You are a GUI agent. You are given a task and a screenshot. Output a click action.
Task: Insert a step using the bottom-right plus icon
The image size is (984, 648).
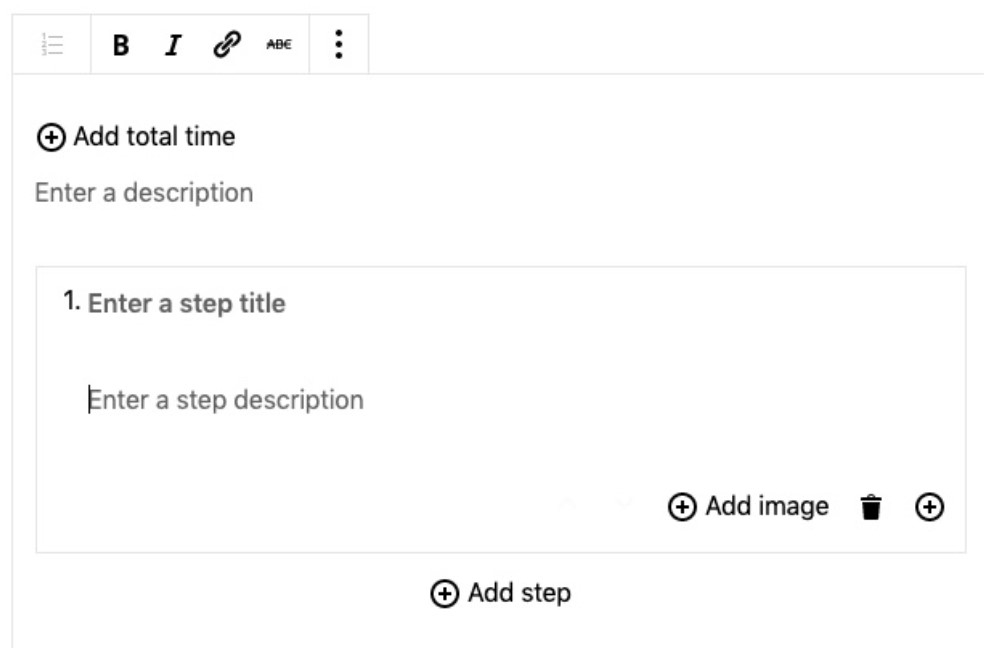click(x=929, y=508)
